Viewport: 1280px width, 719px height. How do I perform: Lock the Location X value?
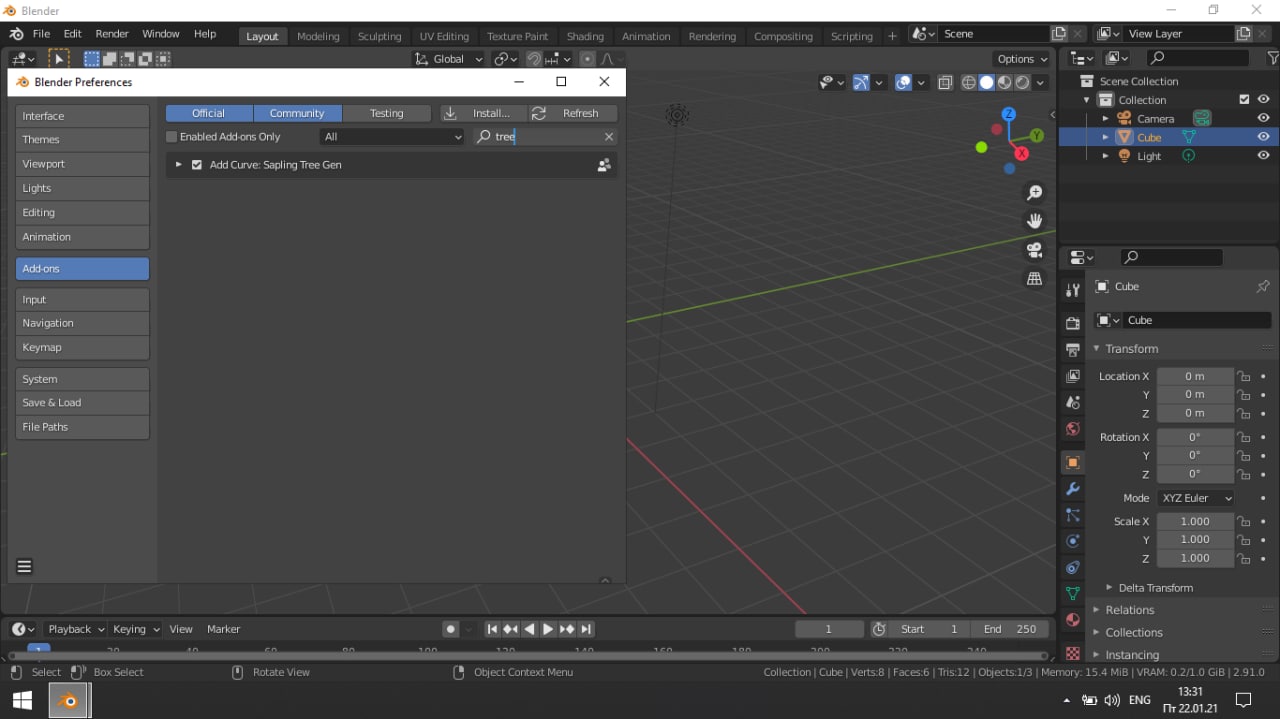(1244, 376)
